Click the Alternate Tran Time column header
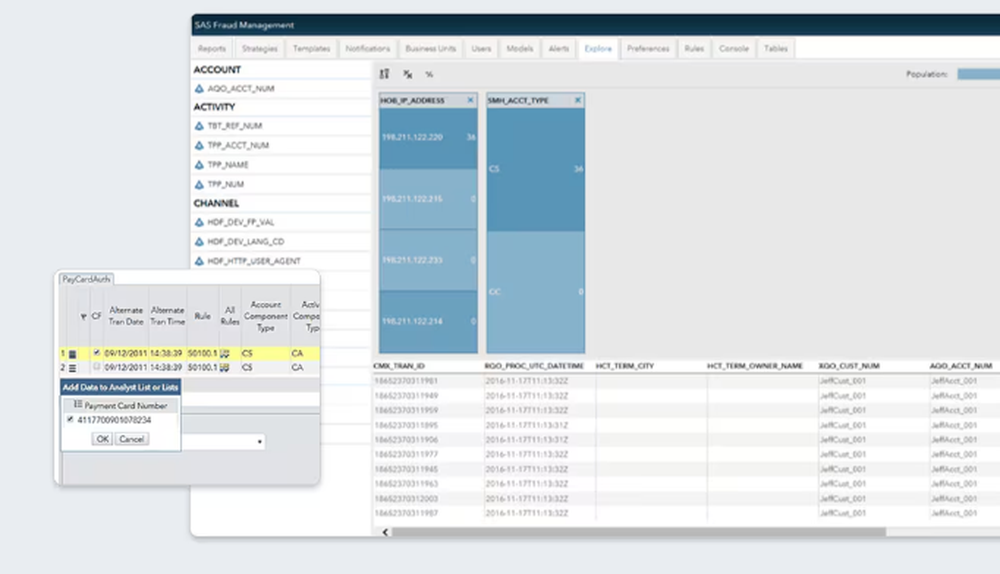Image resolution: width=1000 pixels, height=574 pixels. click(168, 316)
